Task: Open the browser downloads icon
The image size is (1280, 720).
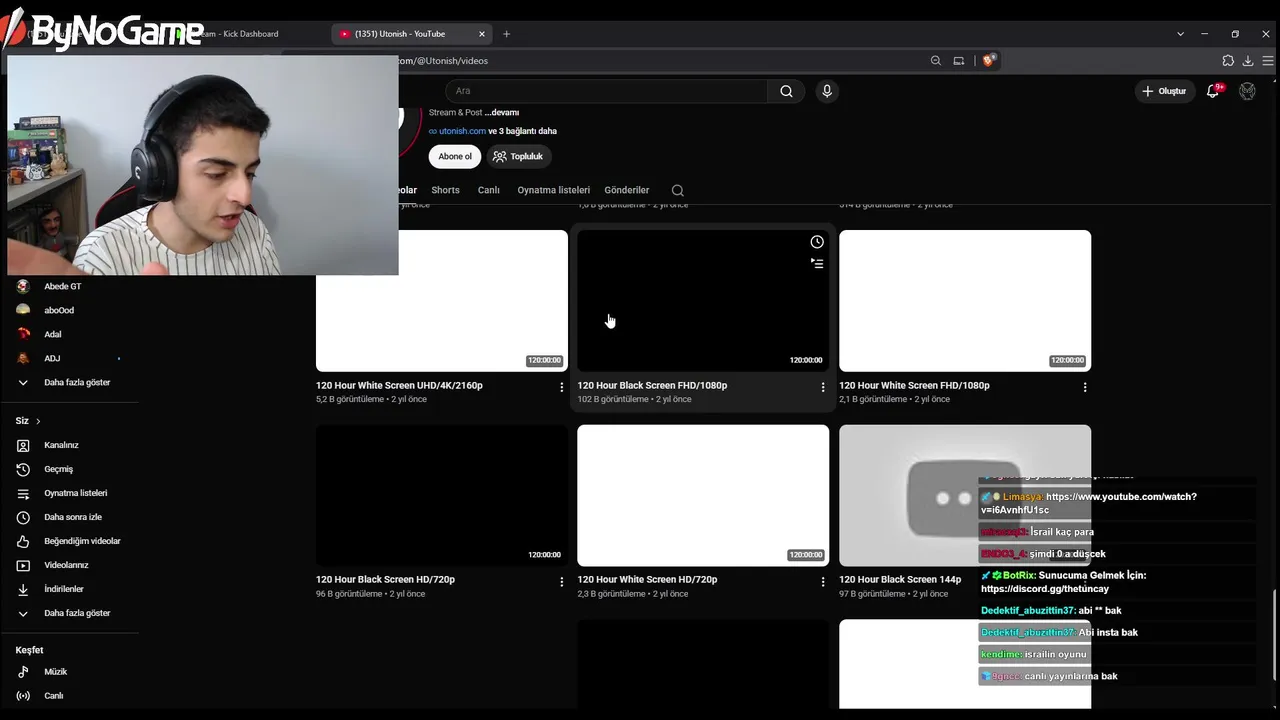Action: [1248, 60]
